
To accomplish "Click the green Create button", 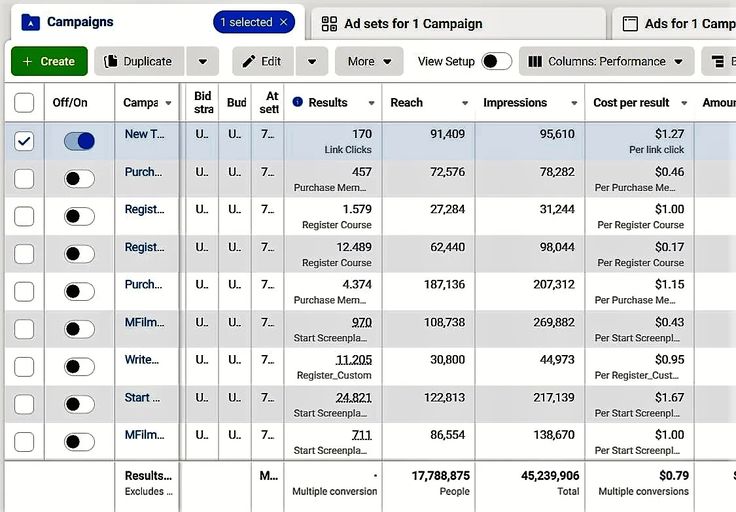I will 49,61.
